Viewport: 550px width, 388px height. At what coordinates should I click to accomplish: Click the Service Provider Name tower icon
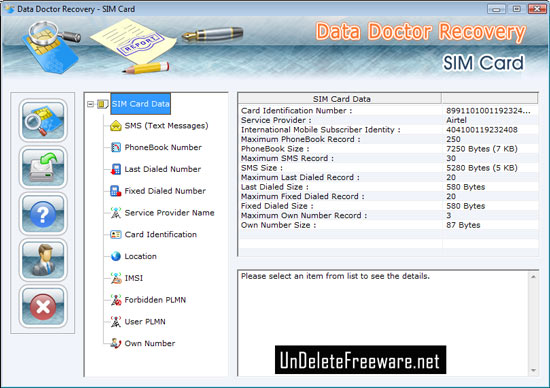115,213
